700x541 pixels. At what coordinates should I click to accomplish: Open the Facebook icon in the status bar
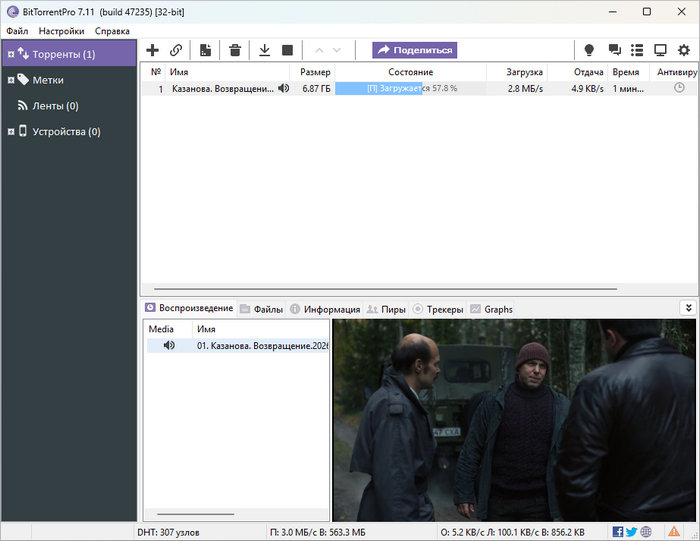(x=618, y=532)
